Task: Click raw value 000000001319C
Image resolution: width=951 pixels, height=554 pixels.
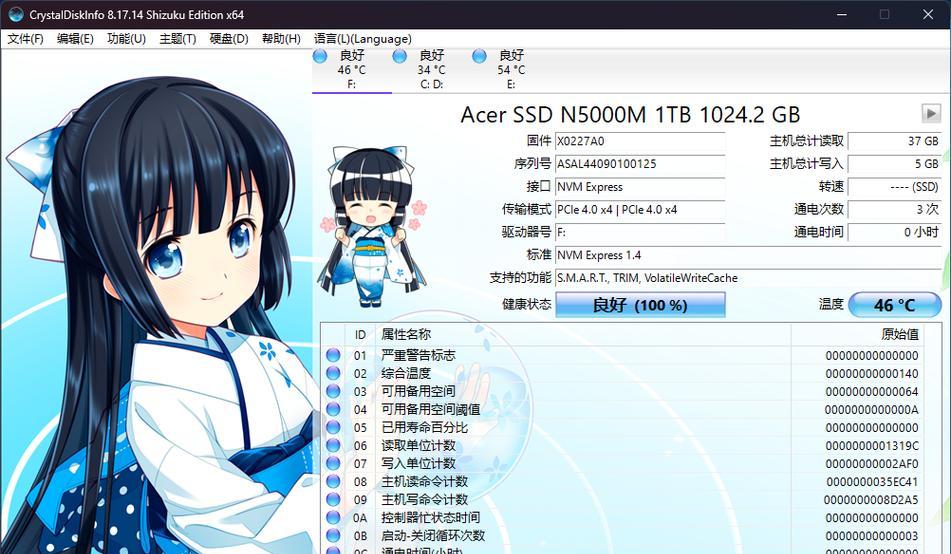Action: (x=872, y=446)
